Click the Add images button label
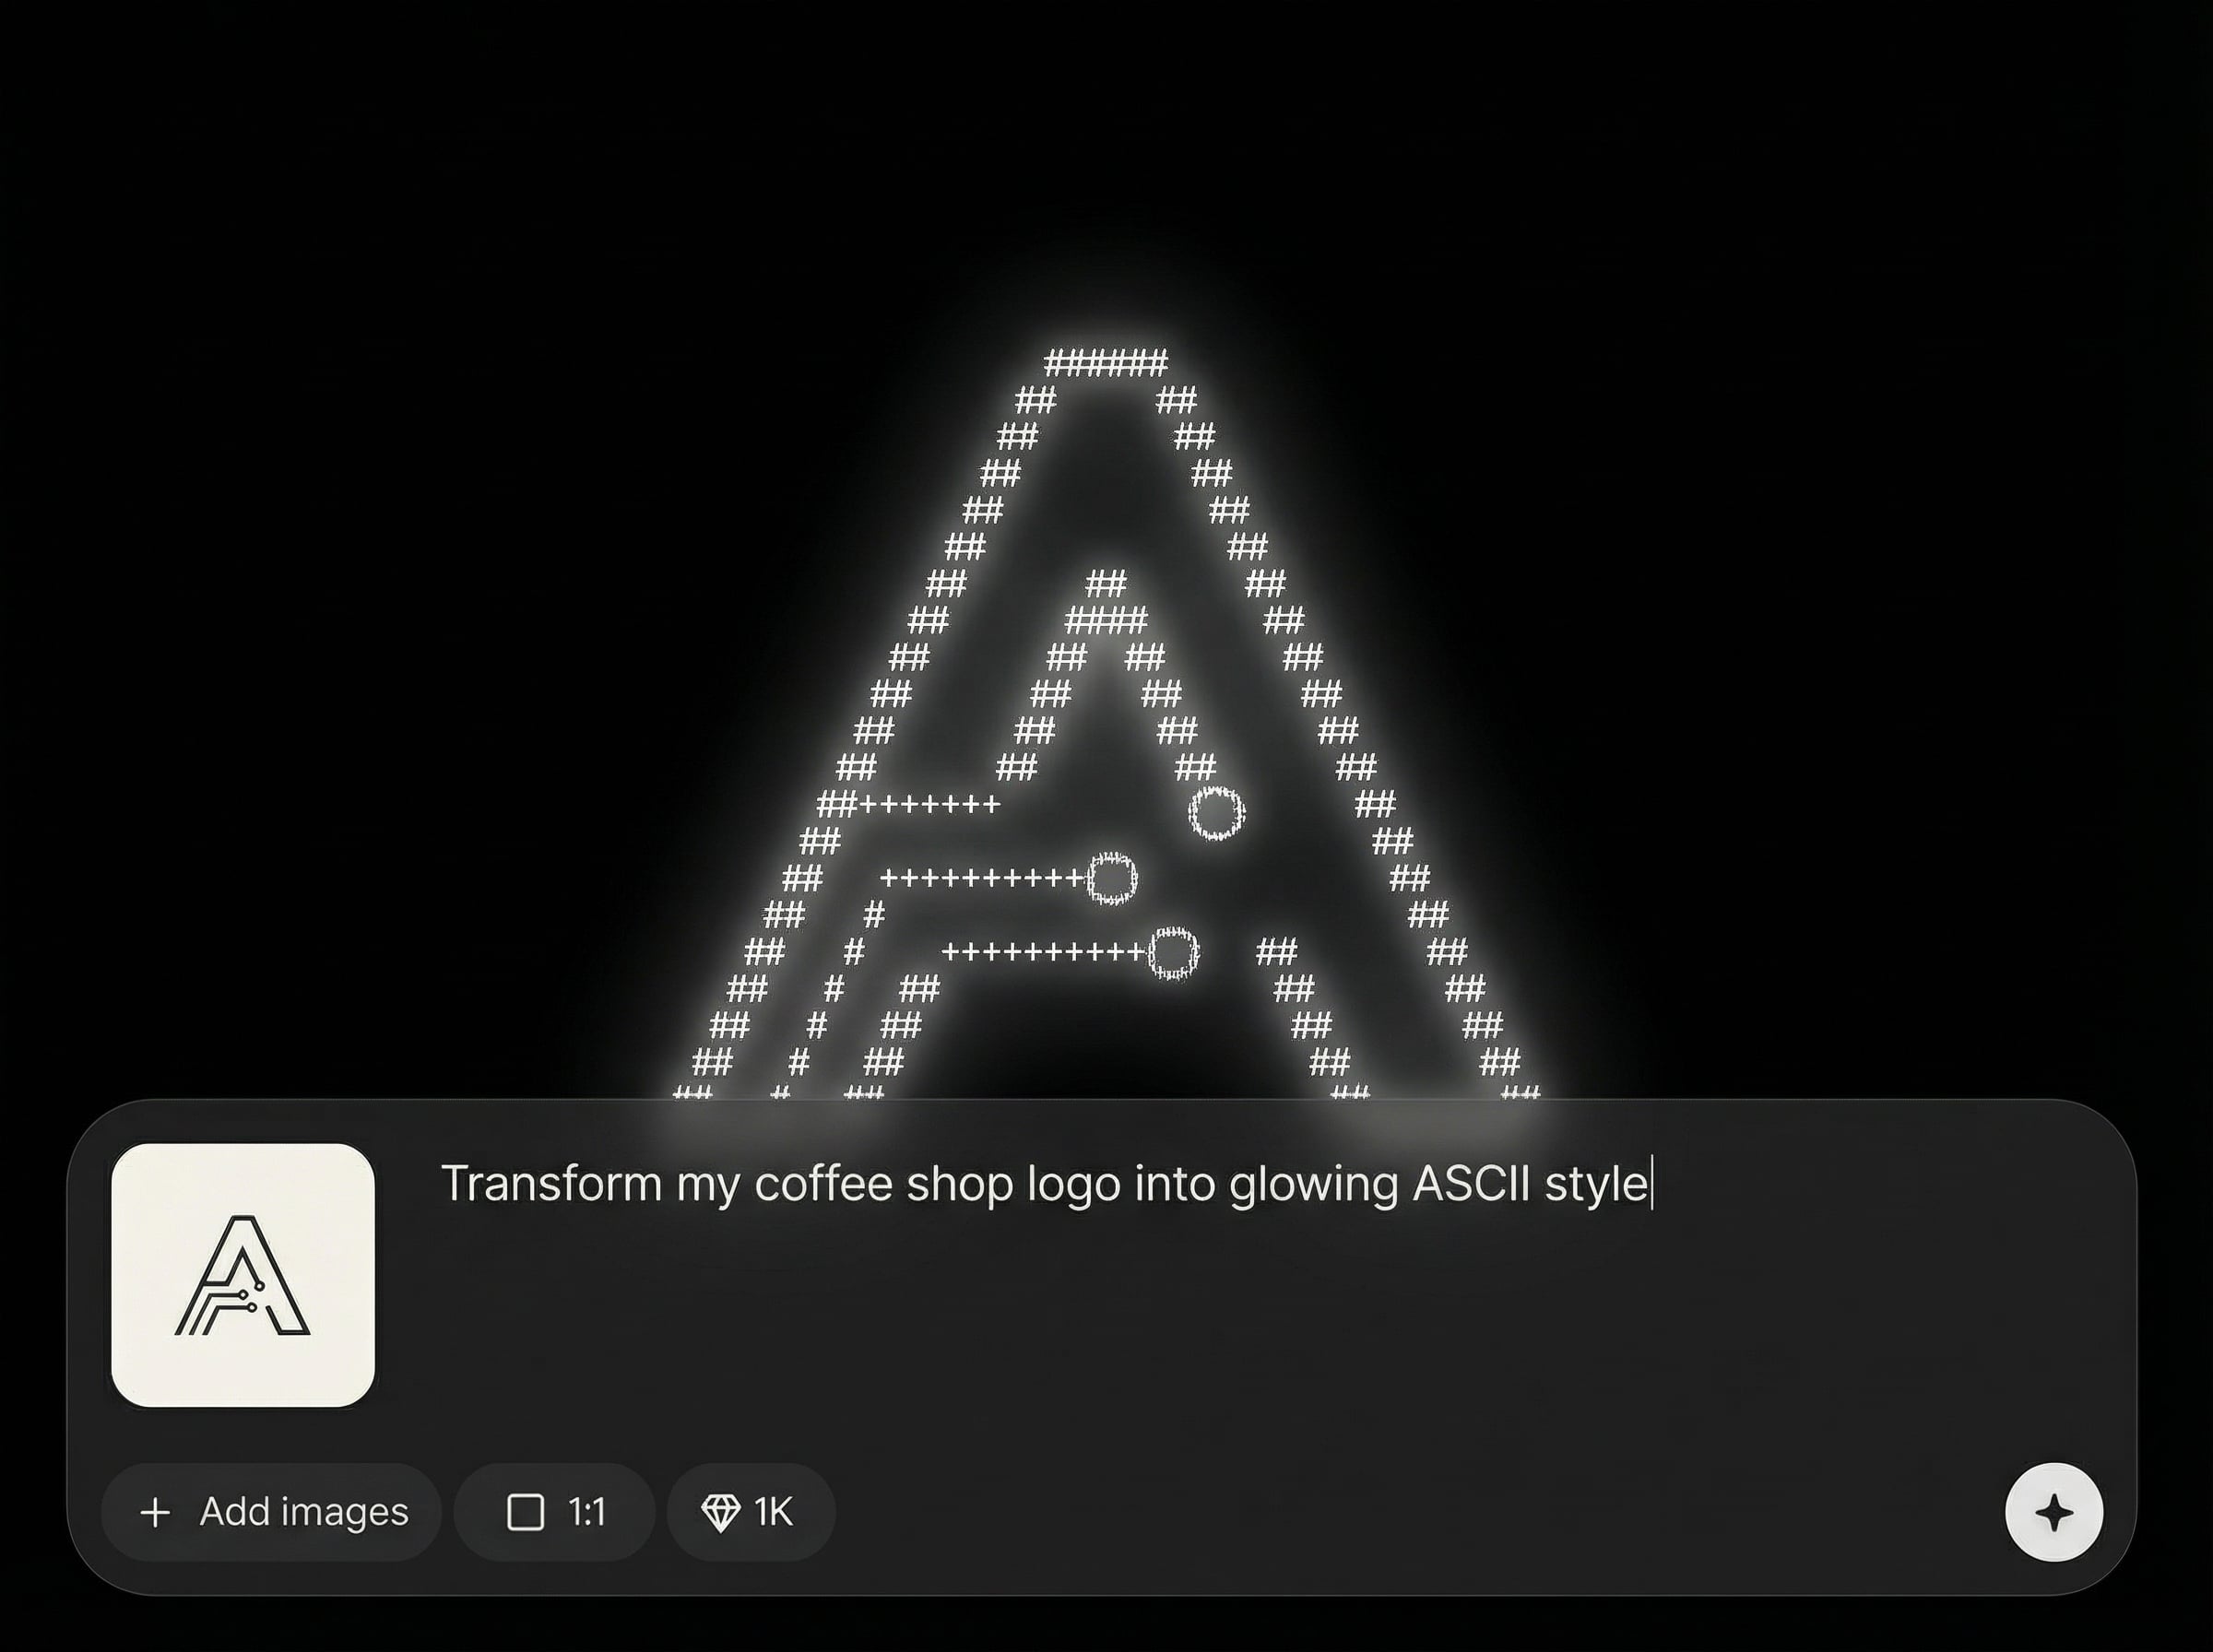2213x1652 pixels. pos(304,1512)
